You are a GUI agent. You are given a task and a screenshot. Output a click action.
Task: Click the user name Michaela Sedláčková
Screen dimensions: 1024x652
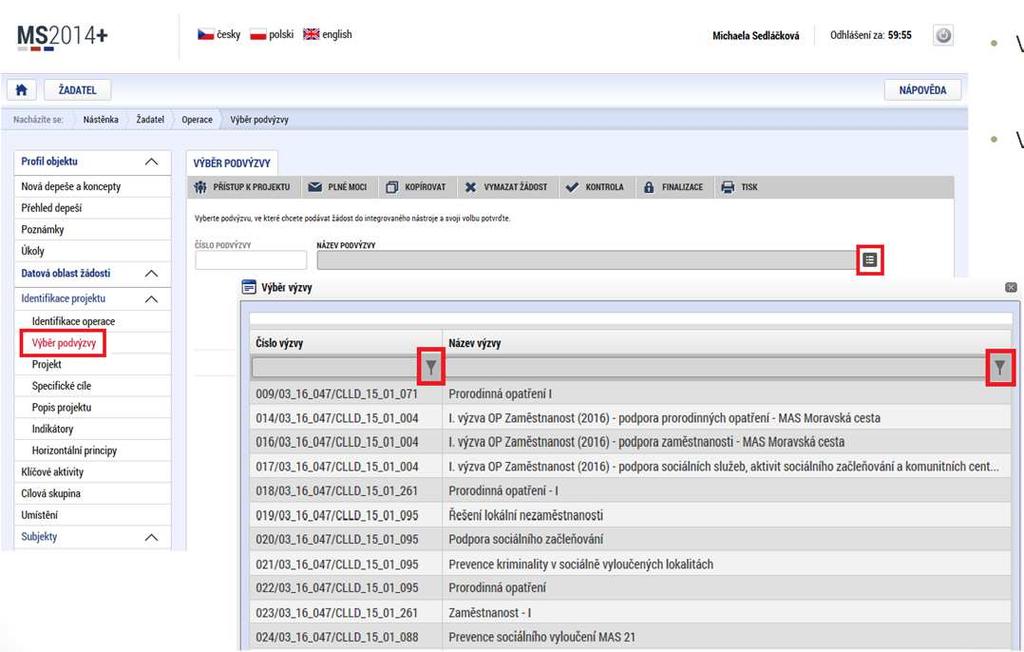coord(756,36)
